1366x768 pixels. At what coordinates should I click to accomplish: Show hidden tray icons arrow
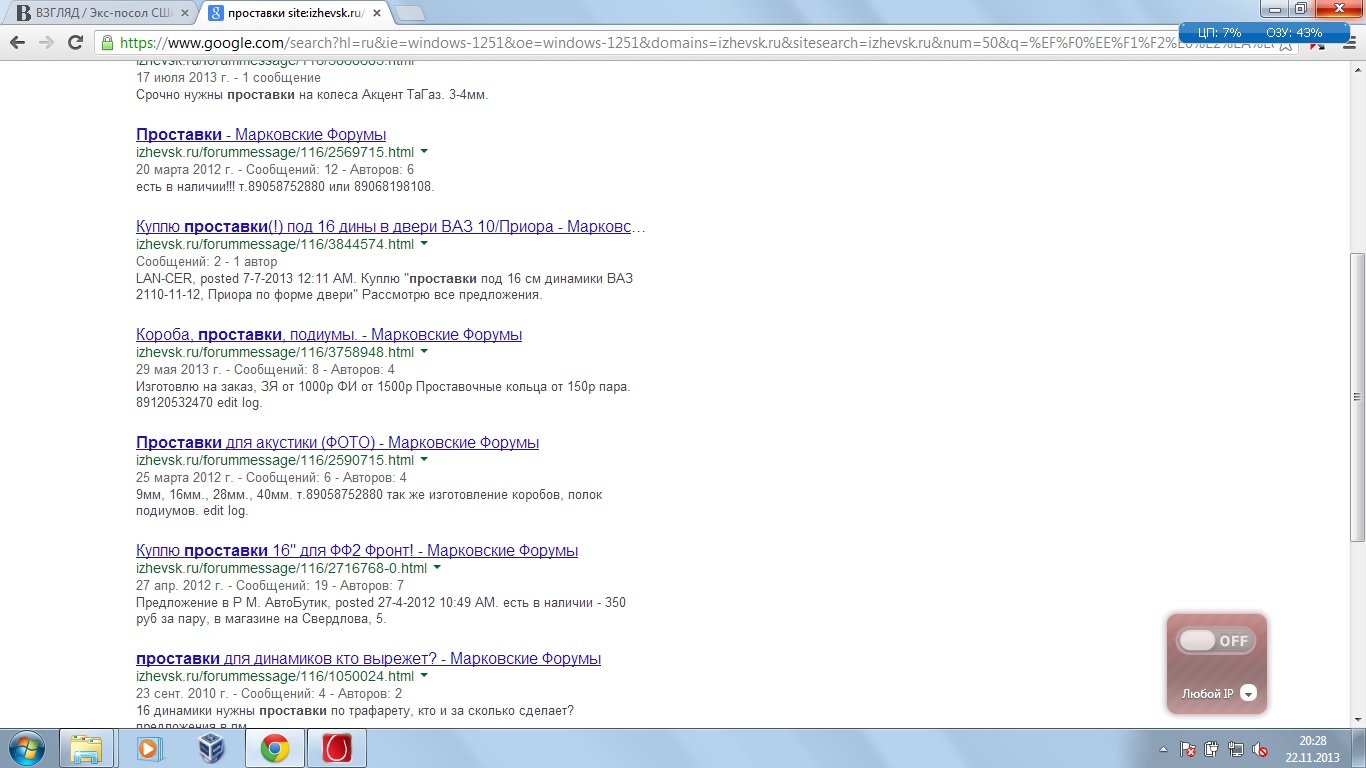tap(1163, 748)
